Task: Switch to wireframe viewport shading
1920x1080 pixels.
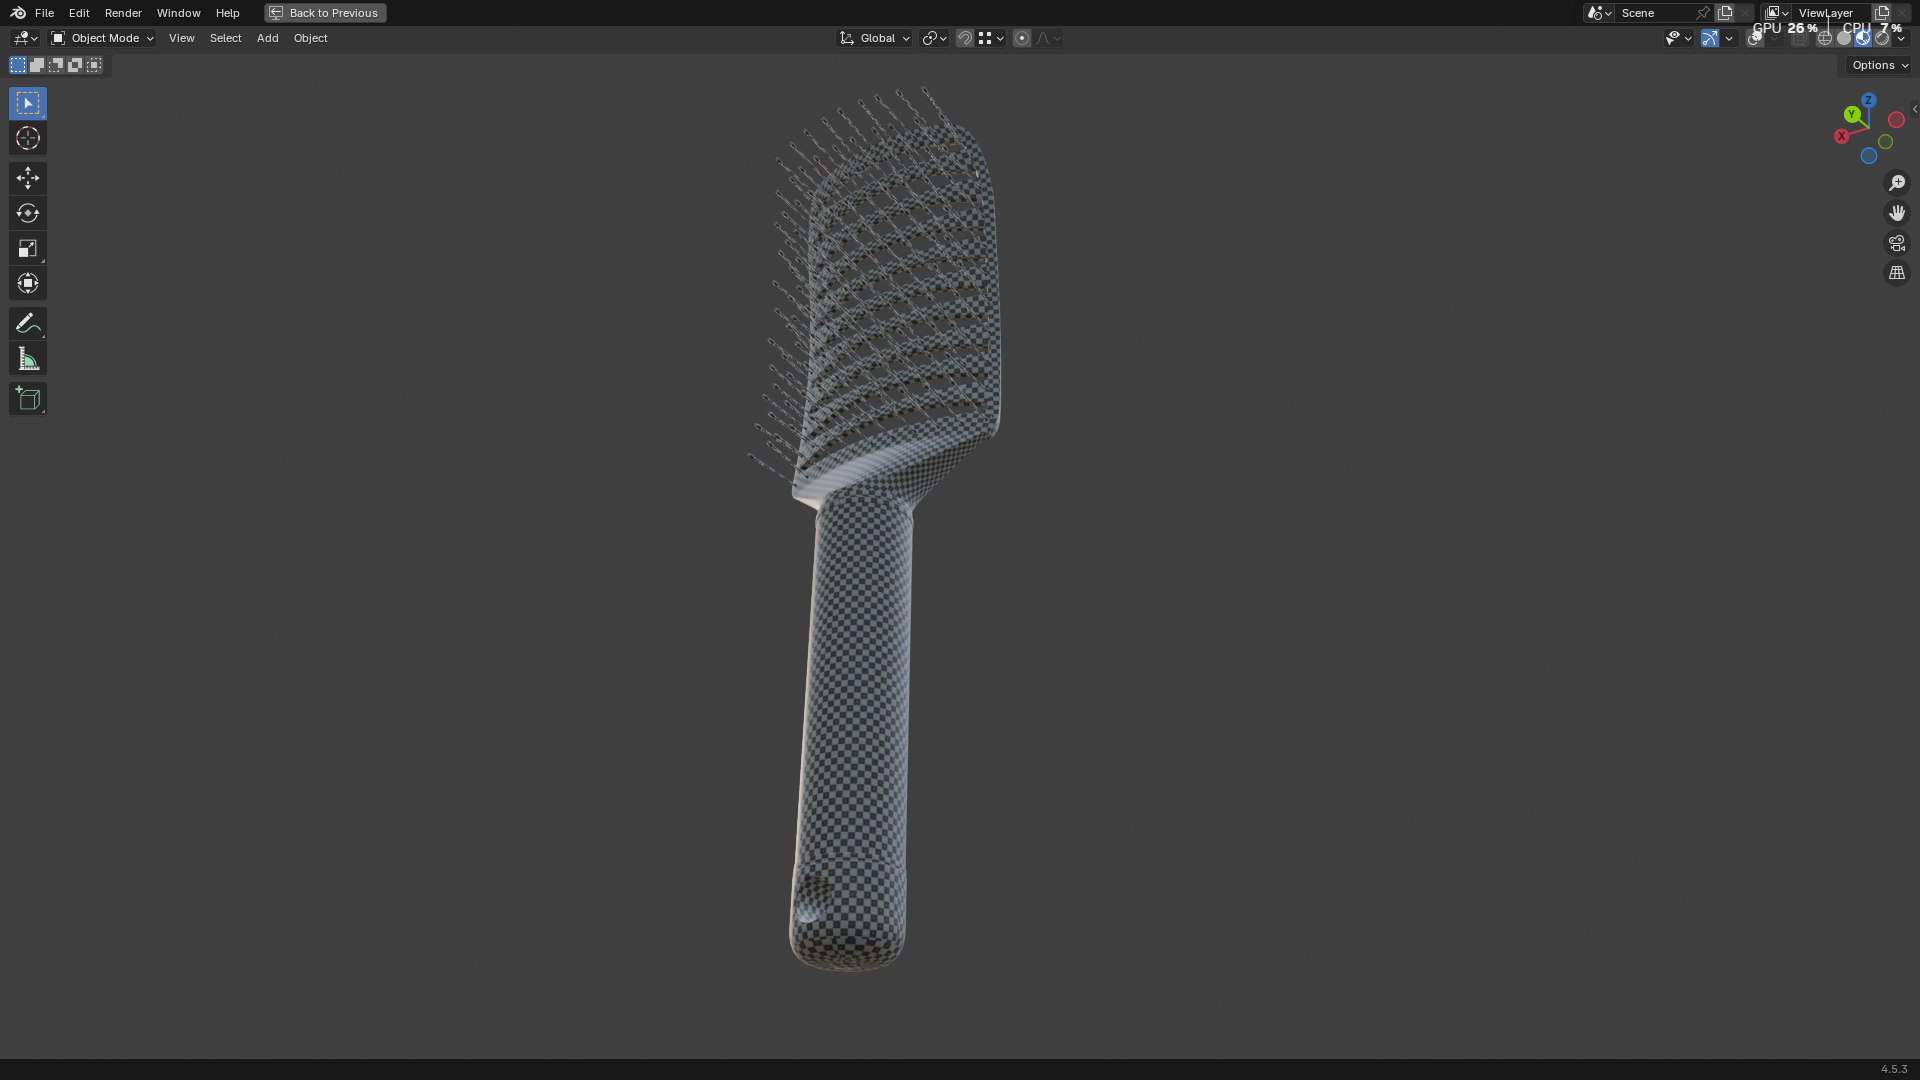Action: click(x=1825, y=38)
